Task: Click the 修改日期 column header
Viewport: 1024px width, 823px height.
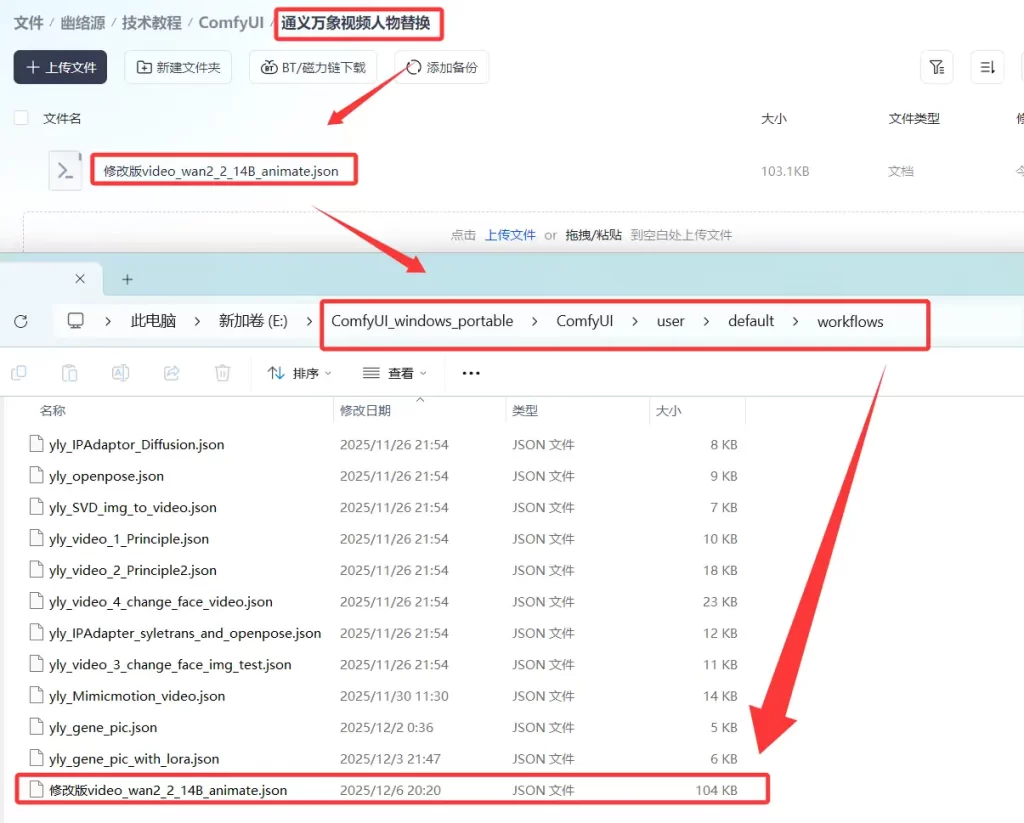Action: (x=366, y=410)
